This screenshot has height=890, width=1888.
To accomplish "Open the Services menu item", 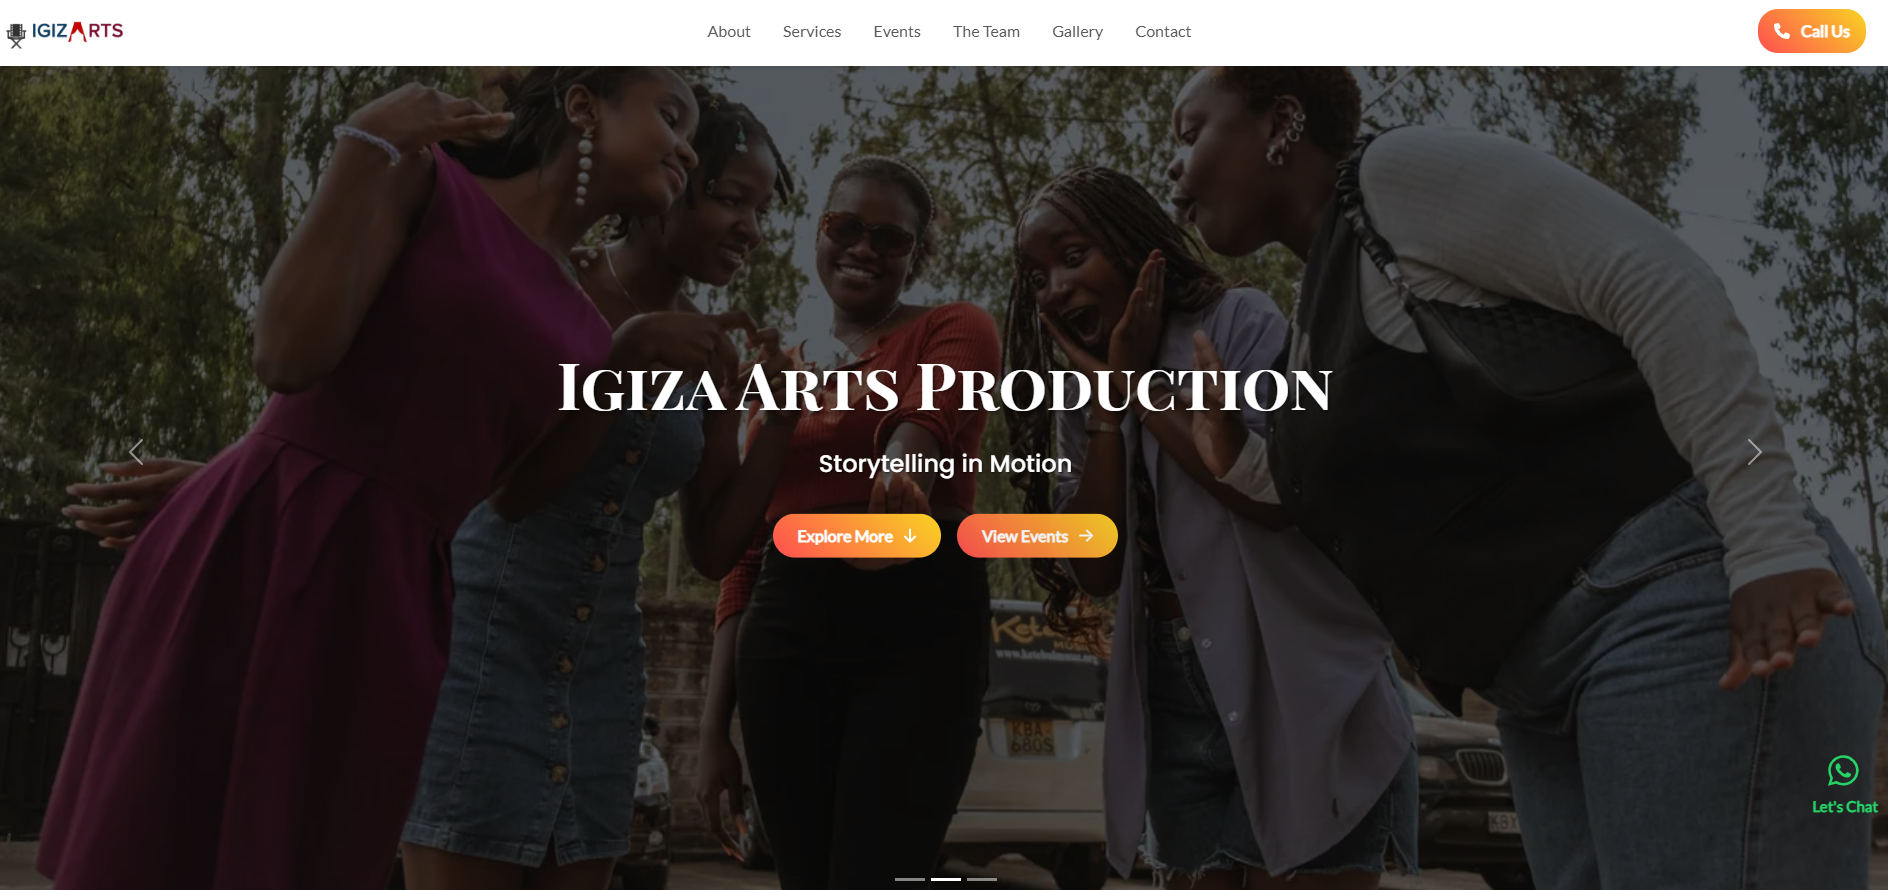I will click(x=812, y=32).
